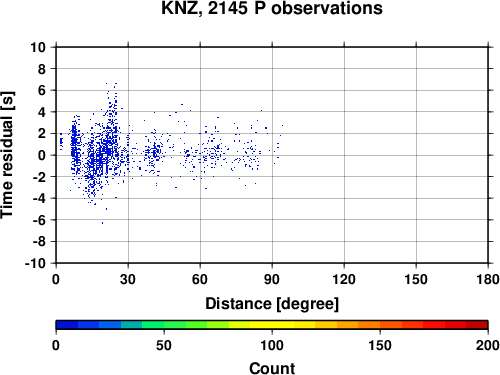
Task: Click the y-axis tick label '4'
Action: point(42,112)
